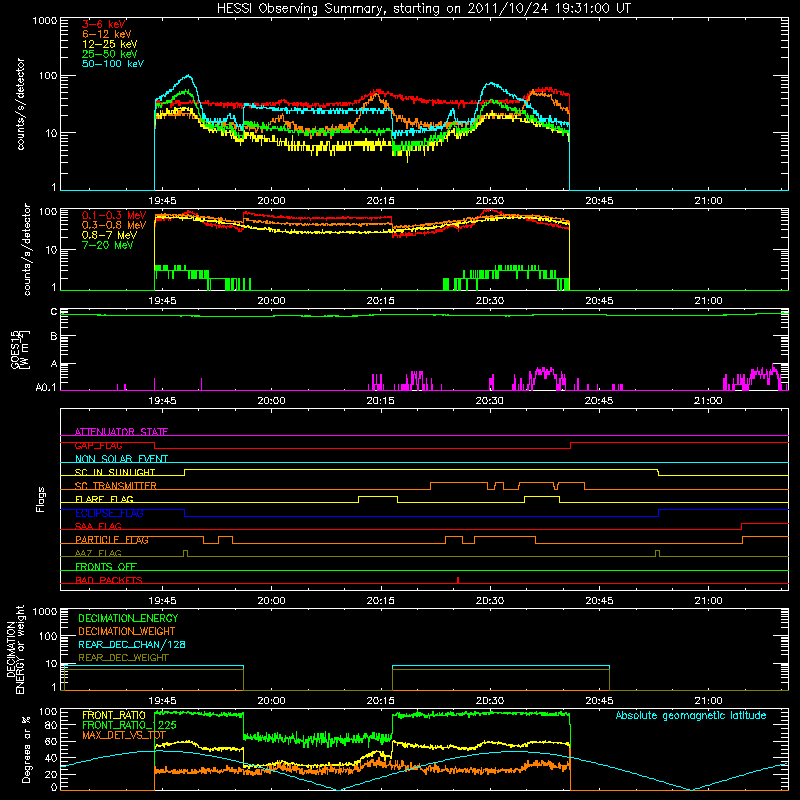Select the DECIMATION_ENERGY legend label
The image size is (800, 800).
[128, 618]
